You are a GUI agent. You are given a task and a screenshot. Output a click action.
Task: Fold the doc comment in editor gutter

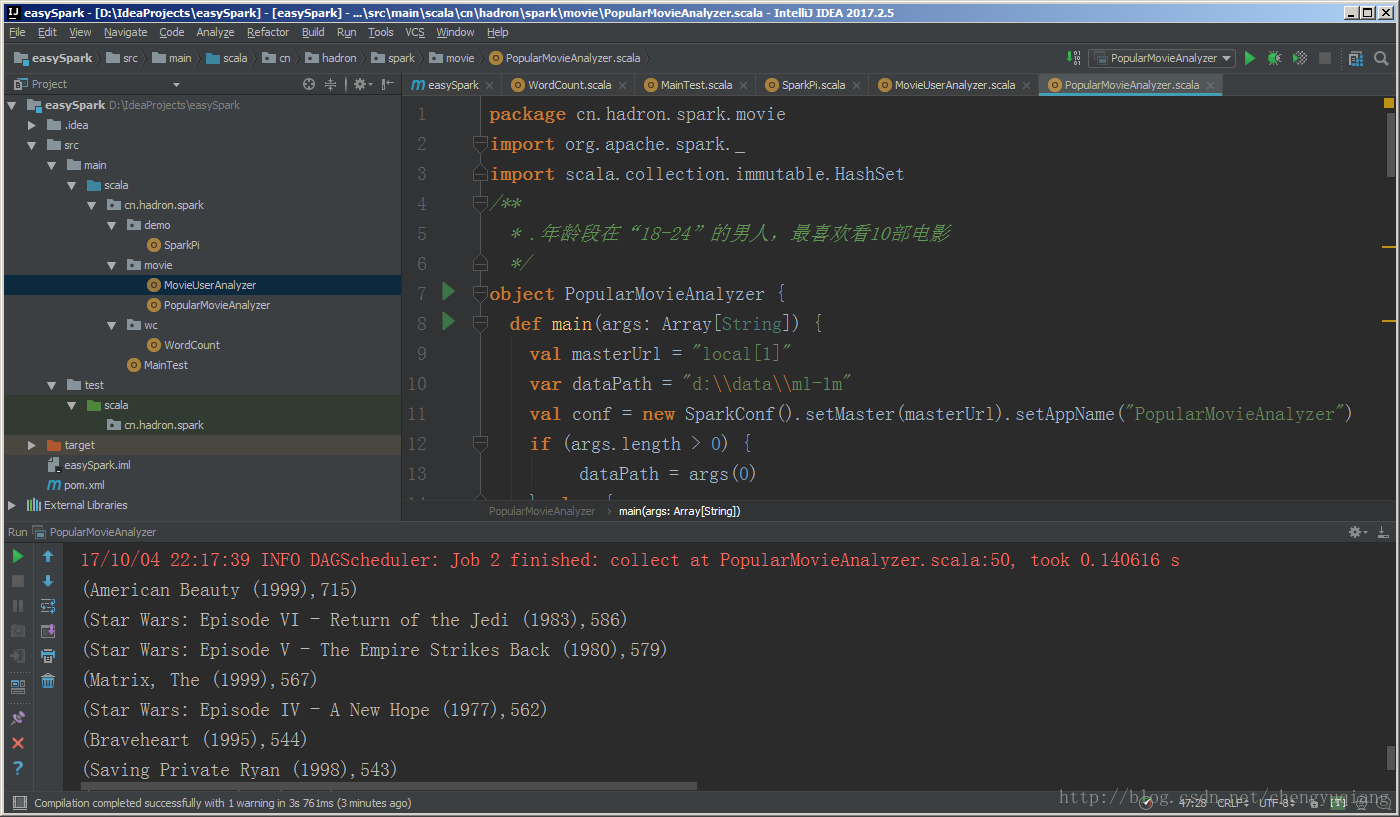480,204
